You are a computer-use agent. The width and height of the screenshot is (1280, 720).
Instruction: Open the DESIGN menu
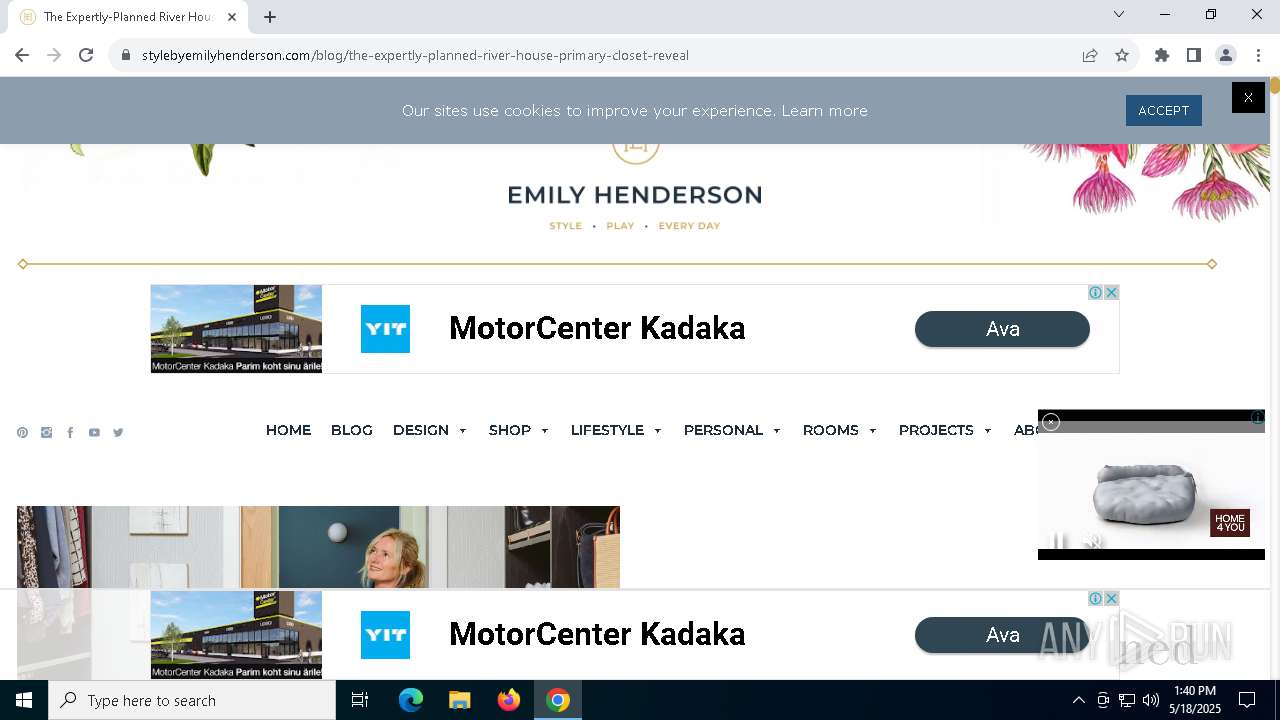(x=421, y=430)
